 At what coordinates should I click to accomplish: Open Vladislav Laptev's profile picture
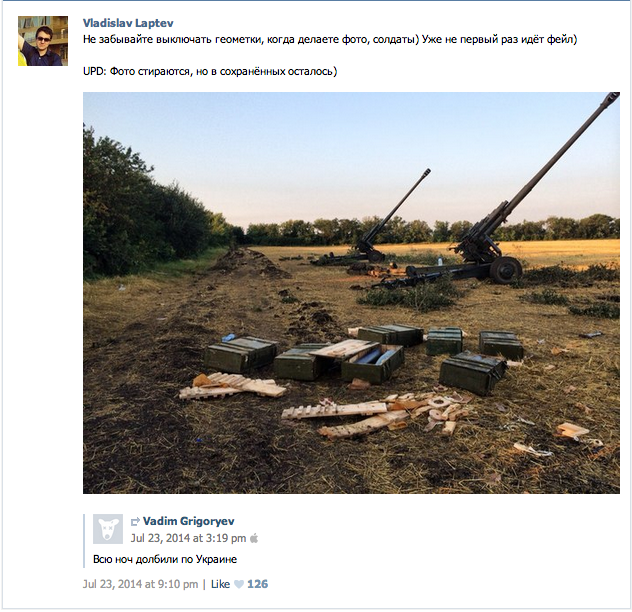(43, 41)
